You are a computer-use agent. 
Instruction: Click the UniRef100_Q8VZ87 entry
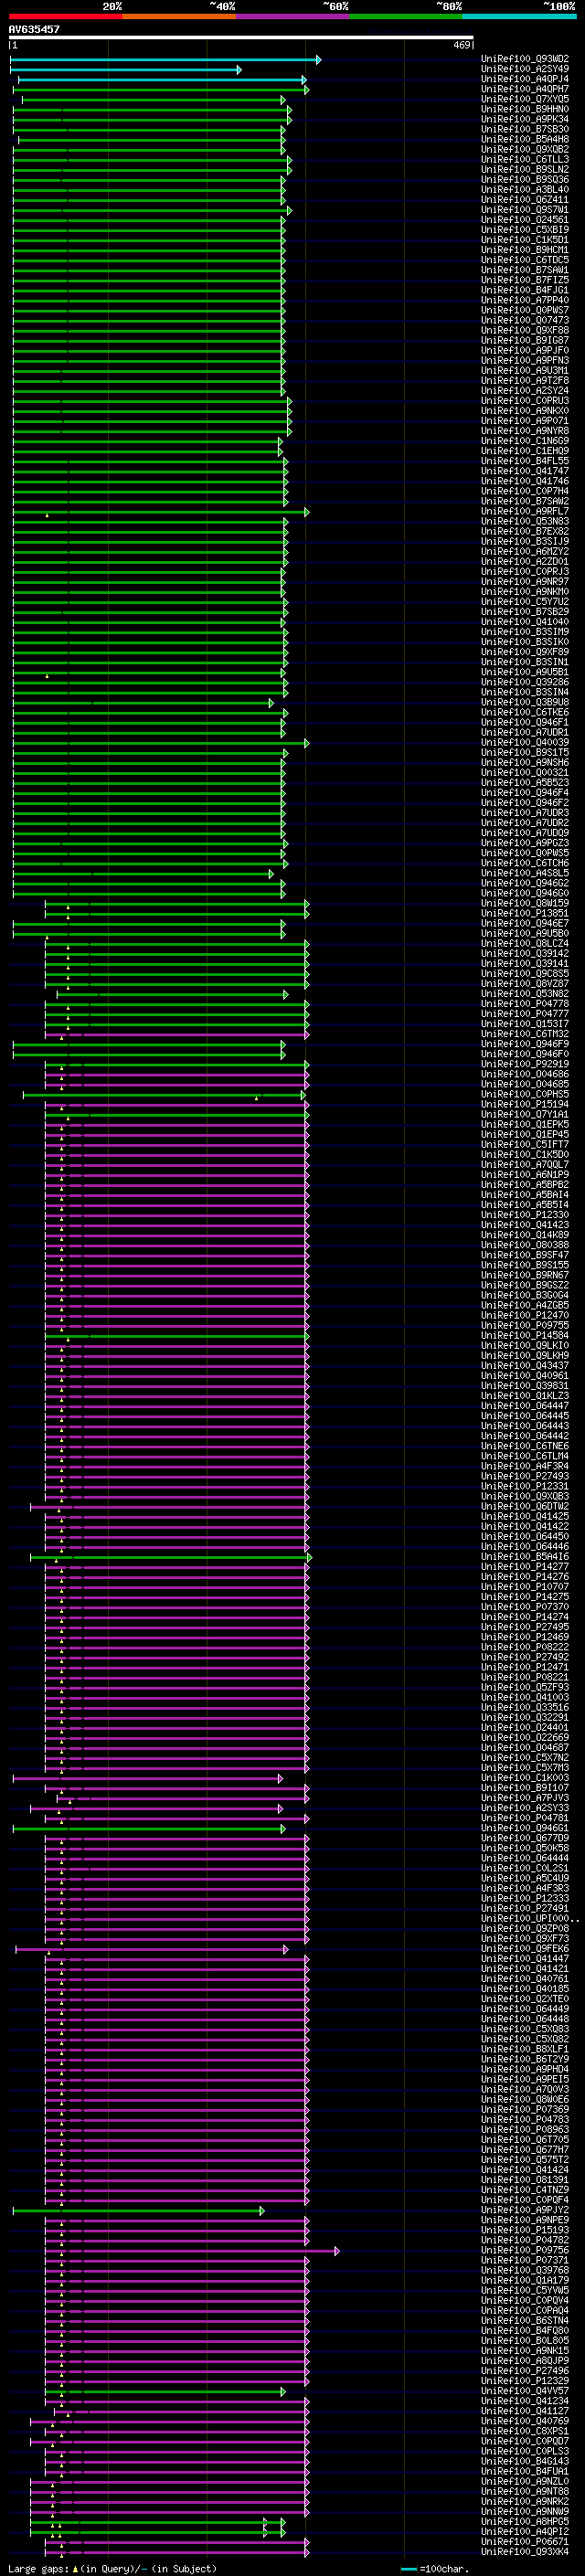[525, 983]
